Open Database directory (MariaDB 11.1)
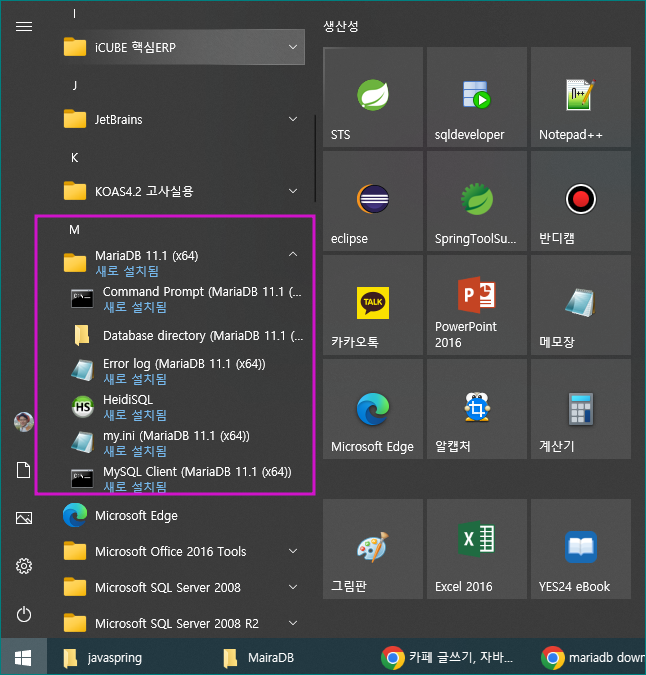Viewport: 646px width, 675px height. (181, 335)
